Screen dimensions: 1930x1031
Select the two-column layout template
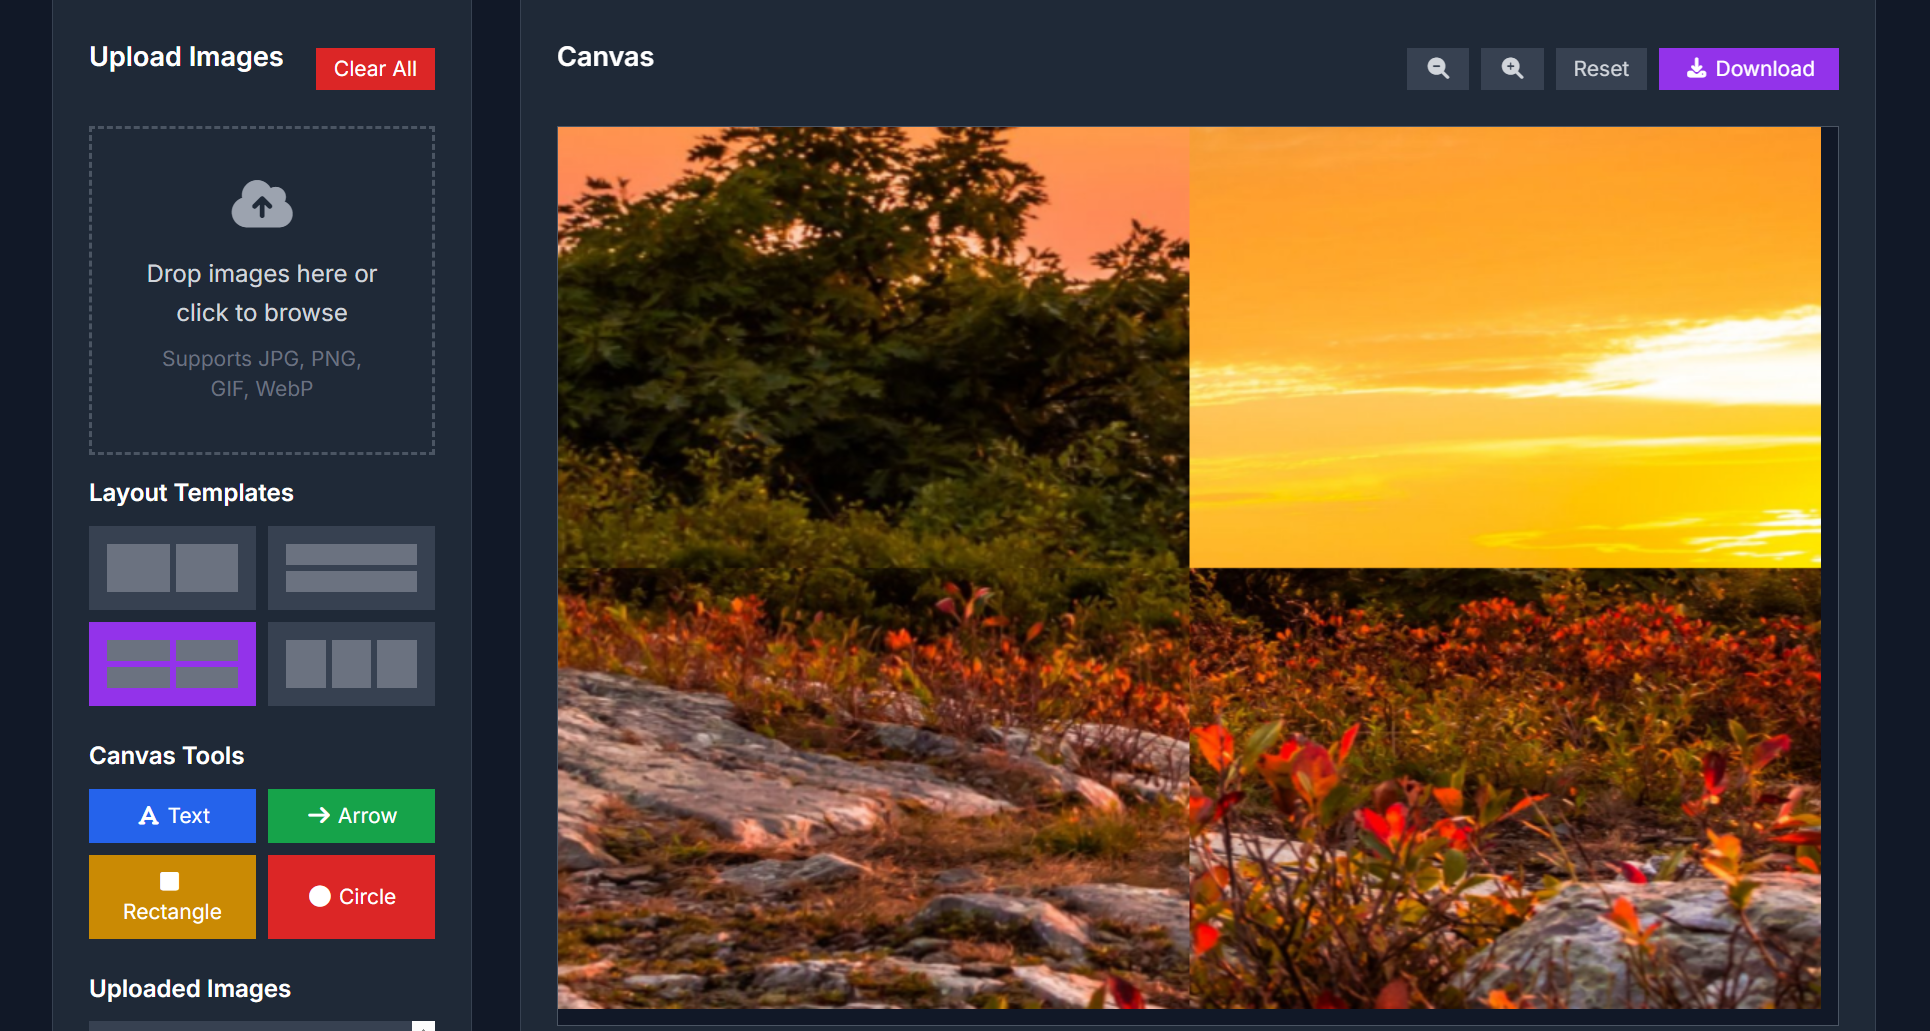(172, 568)
